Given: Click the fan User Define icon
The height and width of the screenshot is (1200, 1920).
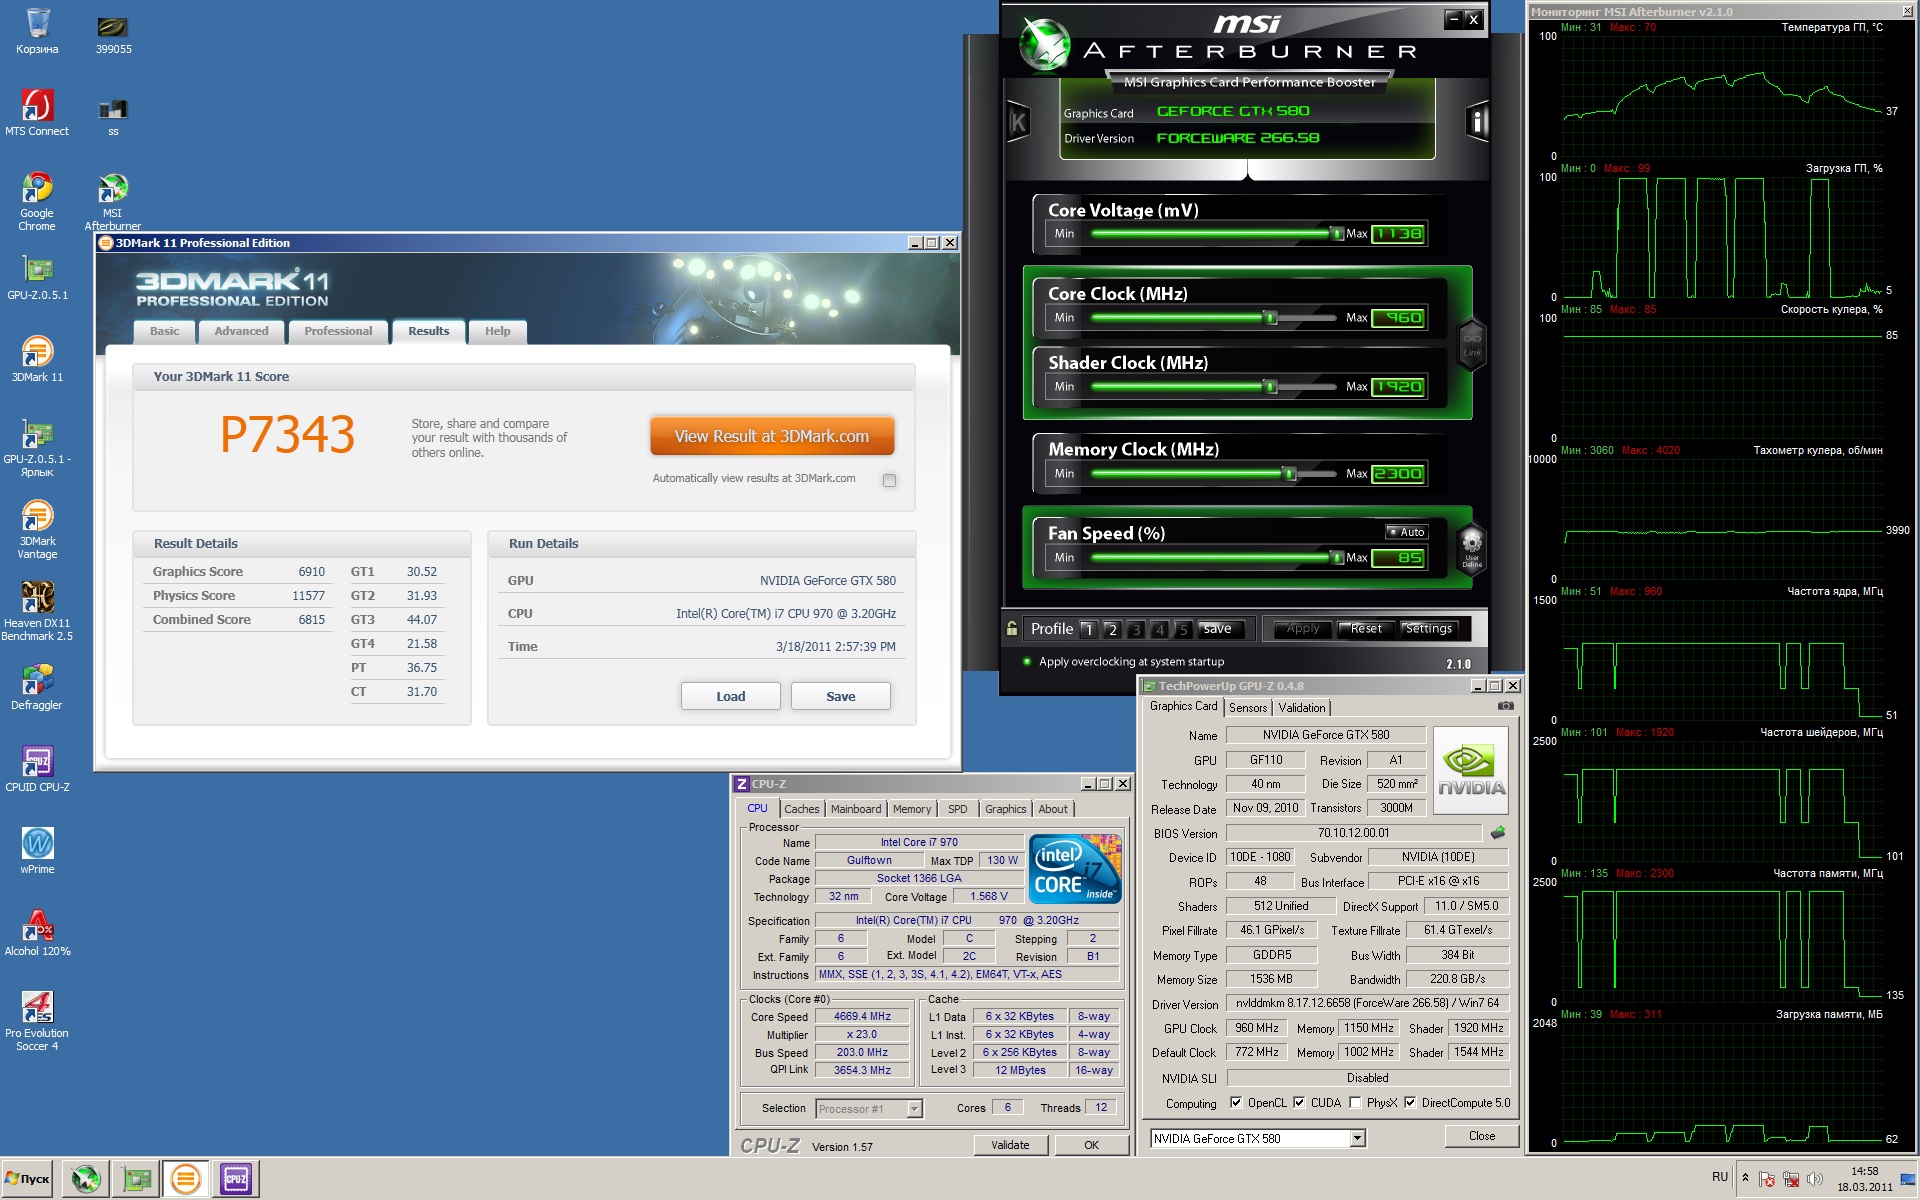Looking at the screenshot, I should [x=1472, y=548].
